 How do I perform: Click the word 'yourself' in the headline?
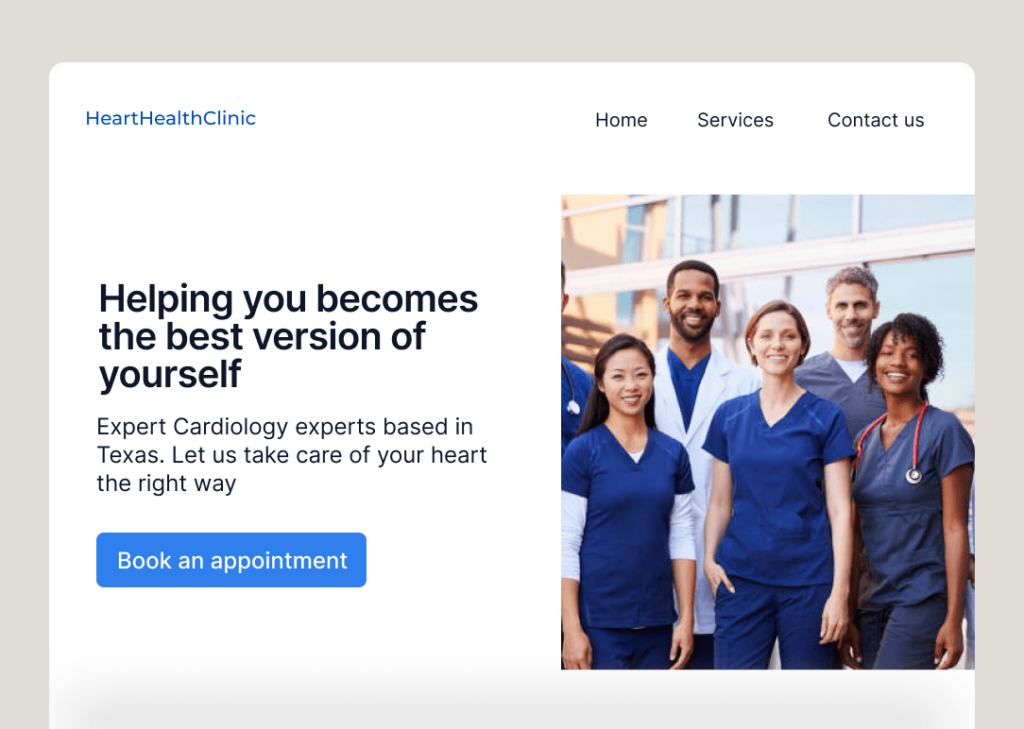170,374
